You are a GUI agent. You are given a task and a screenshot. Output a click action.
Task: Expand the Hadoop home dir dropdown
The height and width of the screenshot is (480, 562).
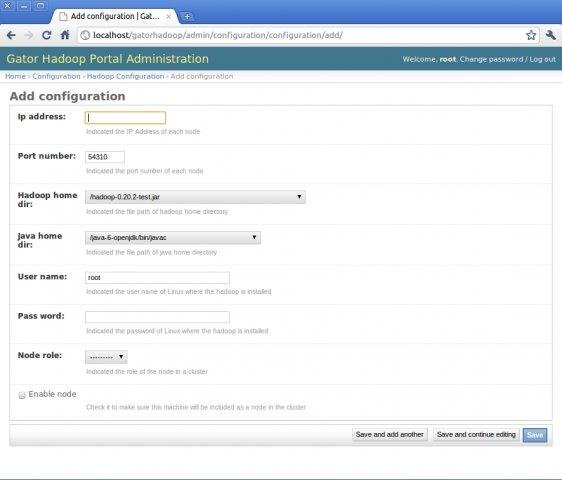tap(195, 197)
